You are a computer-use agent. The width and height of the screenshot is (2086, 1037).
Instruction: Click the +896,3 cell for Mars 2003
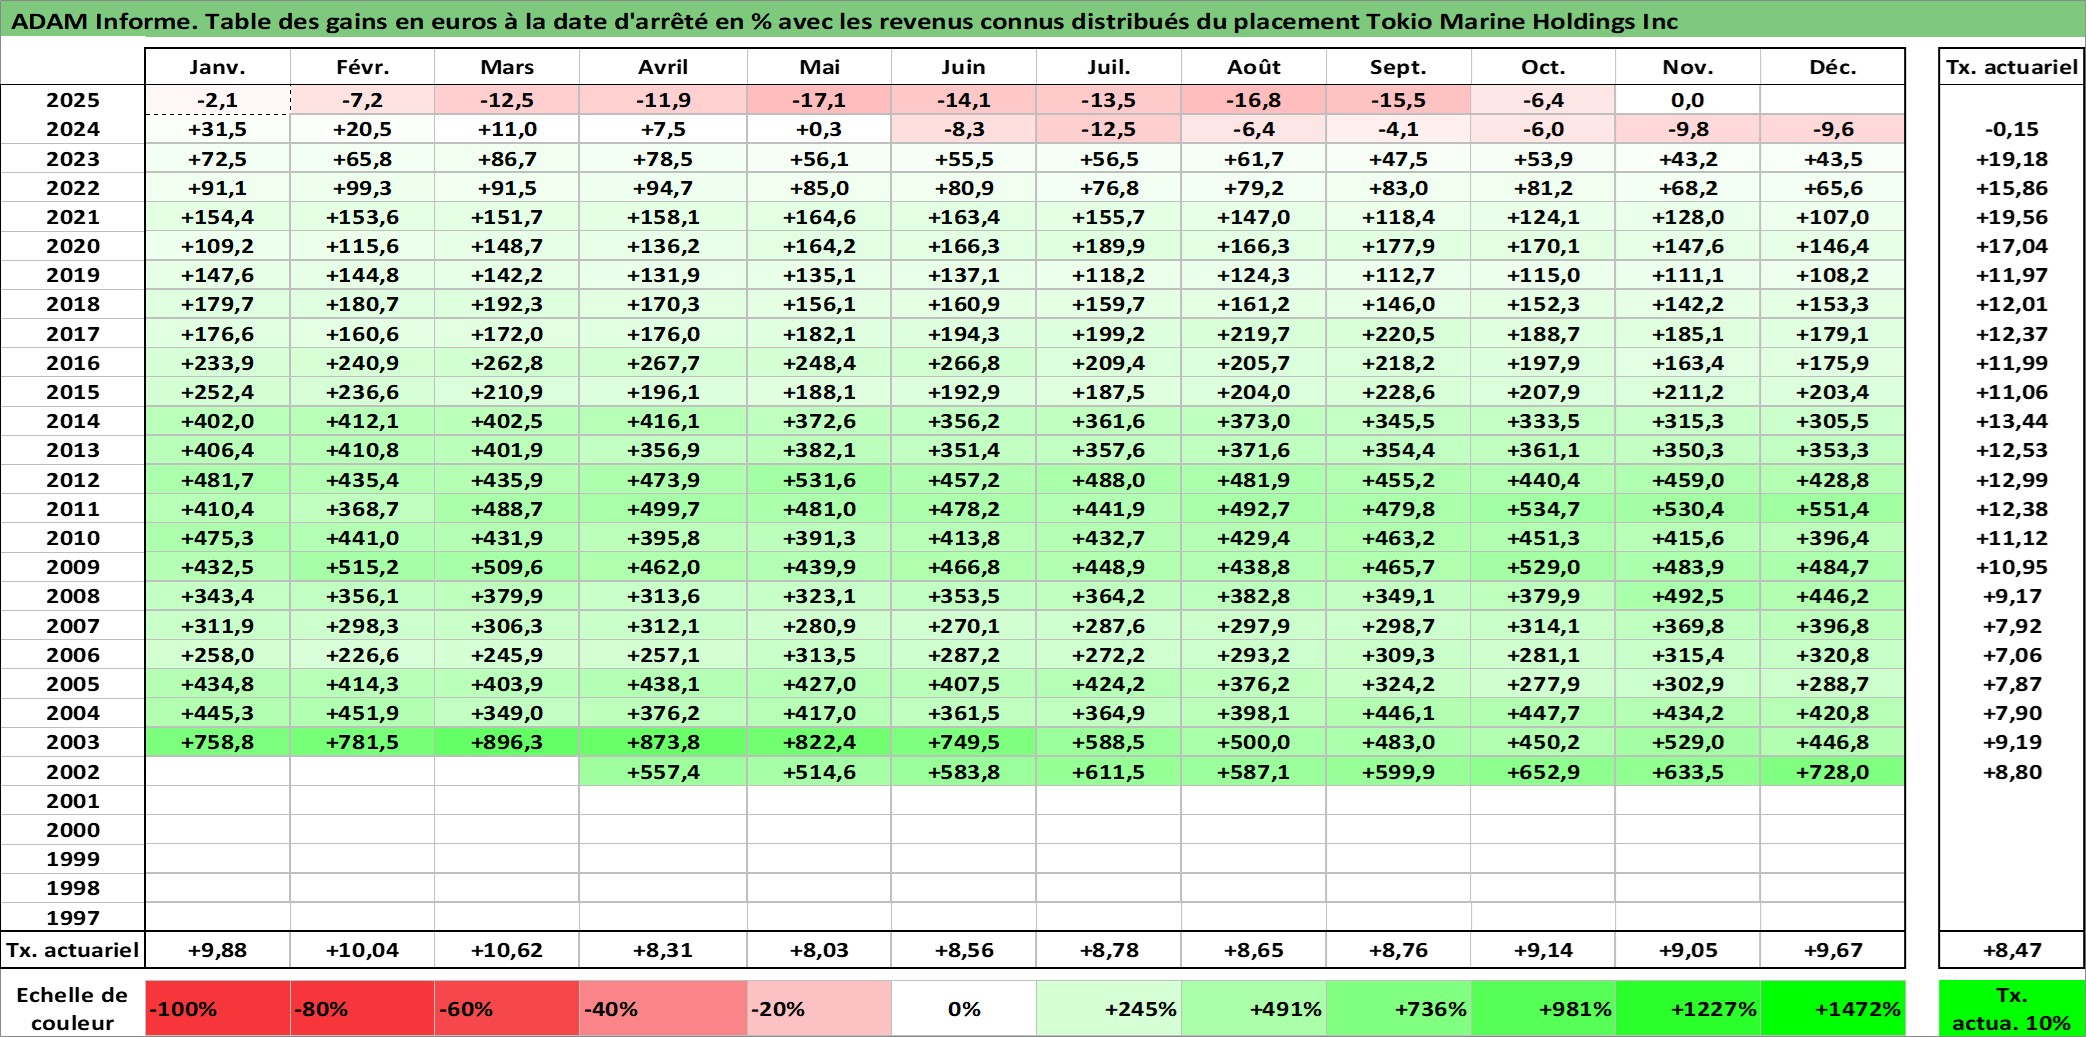507,742
